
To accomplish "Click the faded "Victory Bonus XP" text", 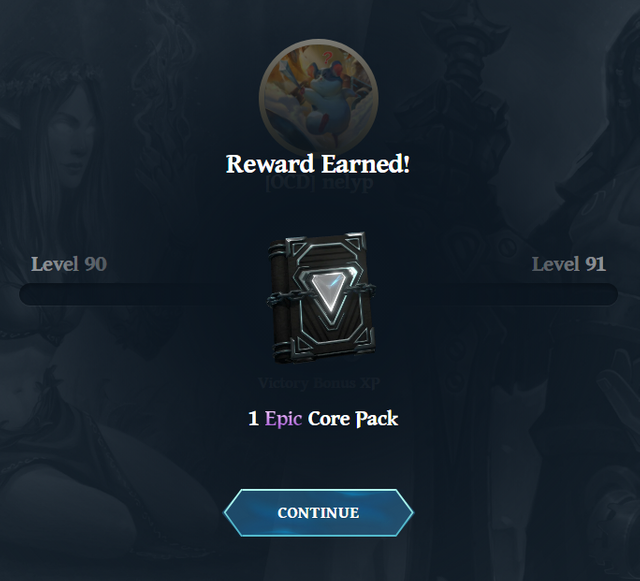I will [x=319, y=383].
